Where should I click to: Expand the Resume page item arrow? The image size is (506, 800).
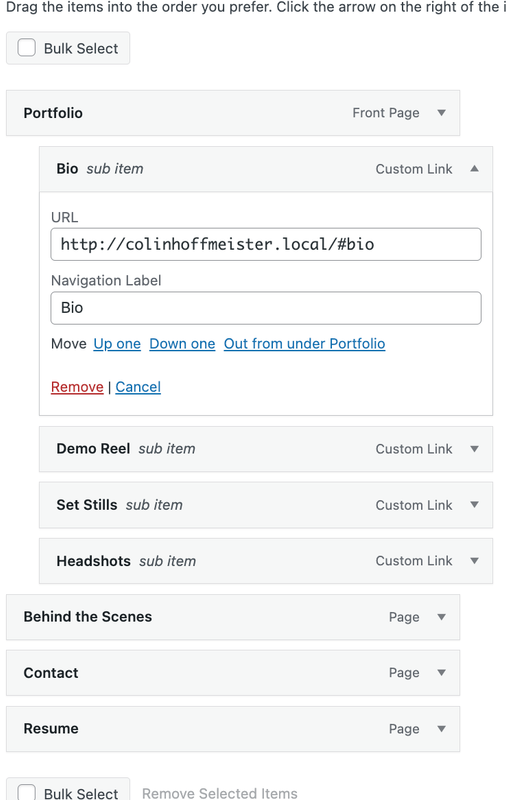[x=442, y=729]
